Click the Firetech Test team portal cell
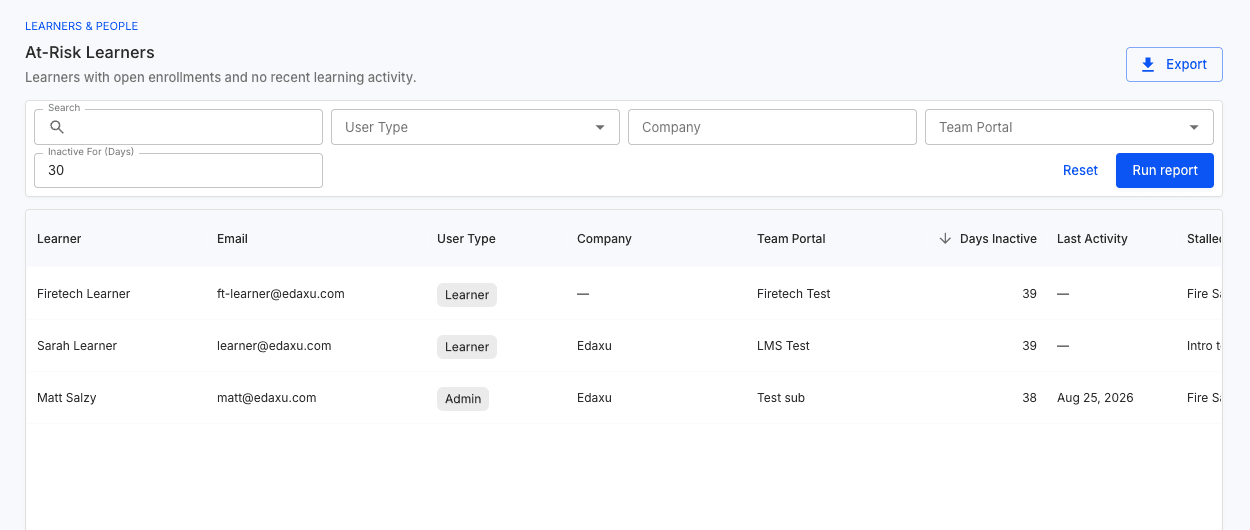The height and width of the screenshot is (530, 1250). [x=794, y=294]
